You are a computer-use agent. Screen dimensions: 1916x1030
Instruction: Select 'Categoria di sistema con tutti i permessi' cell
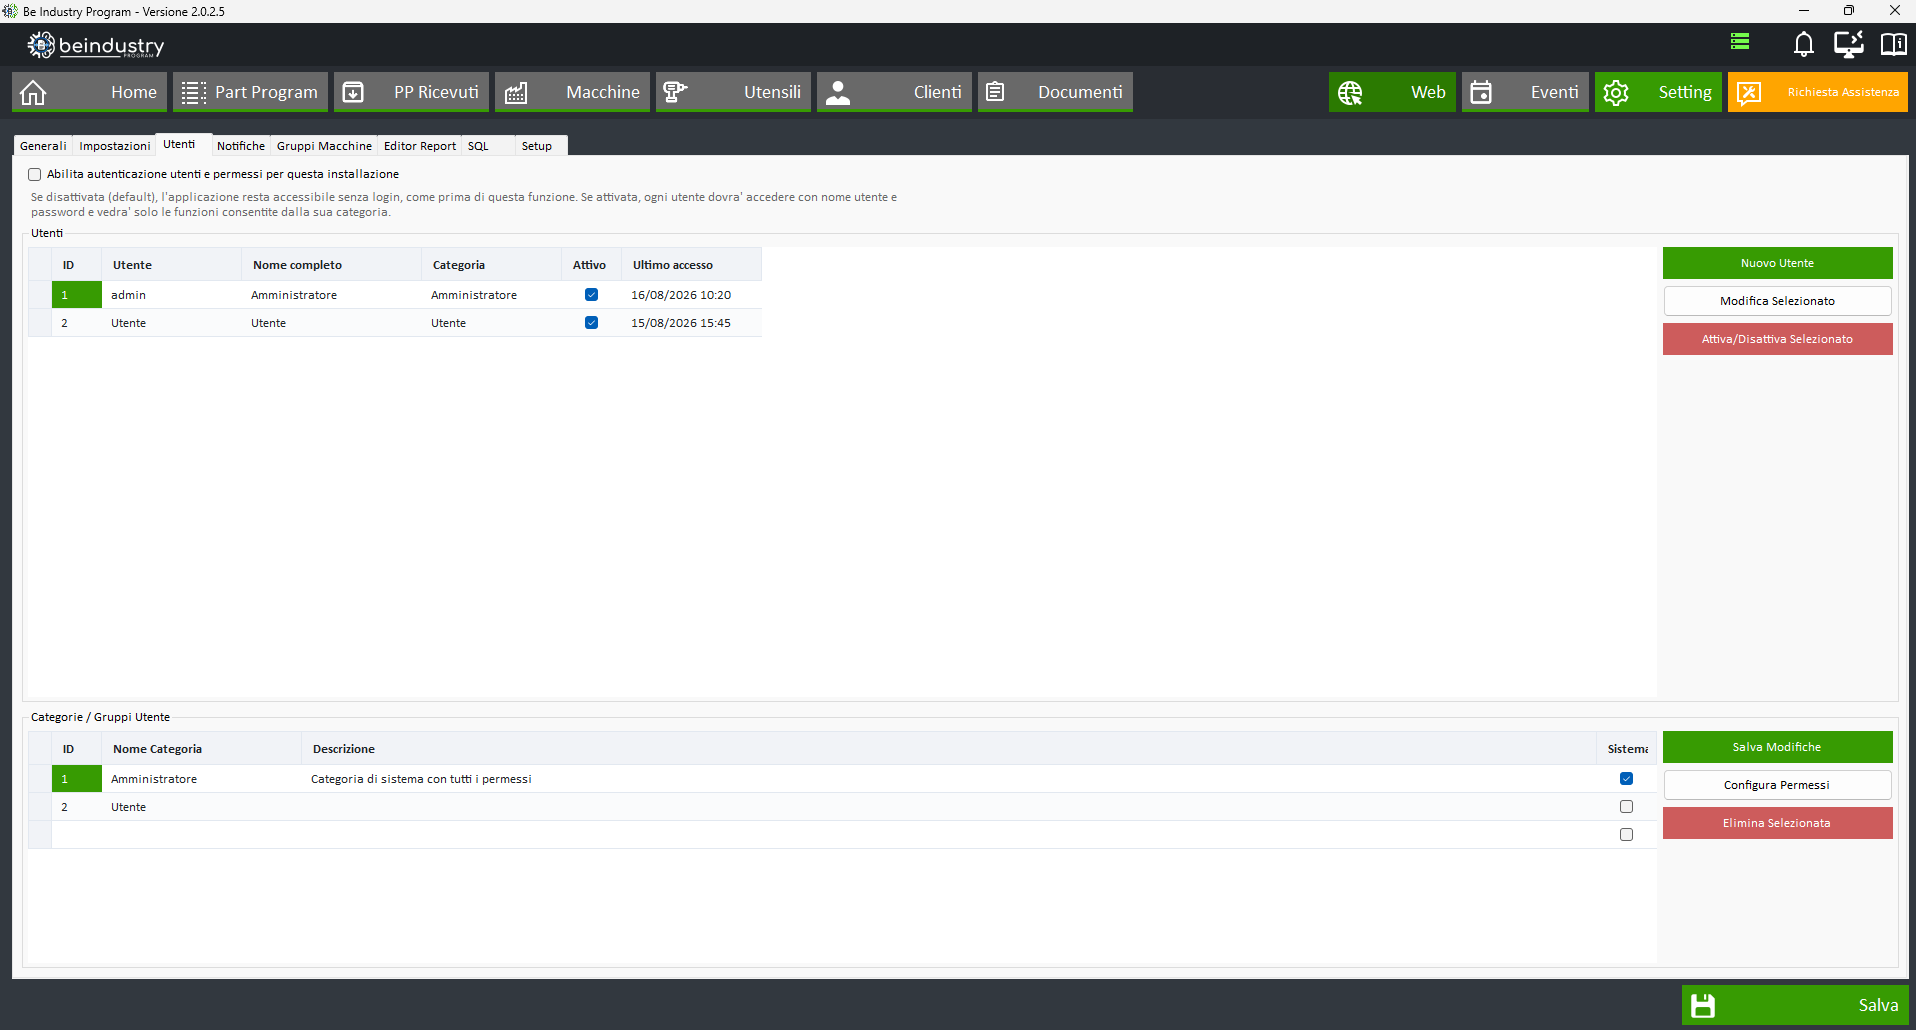(x=949, y=779)
